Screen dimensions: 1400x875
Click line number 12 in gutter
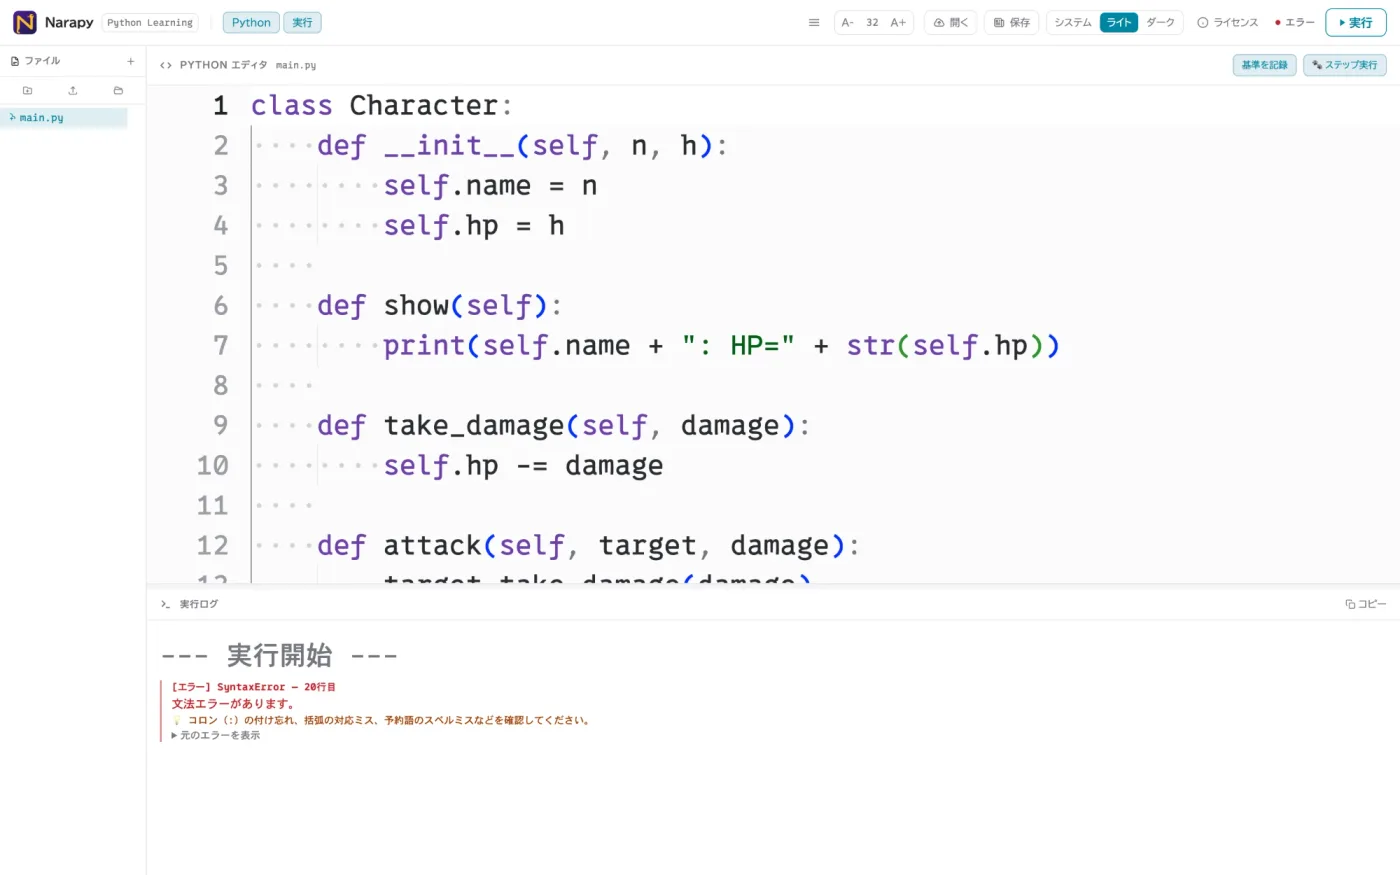(213, 545)
